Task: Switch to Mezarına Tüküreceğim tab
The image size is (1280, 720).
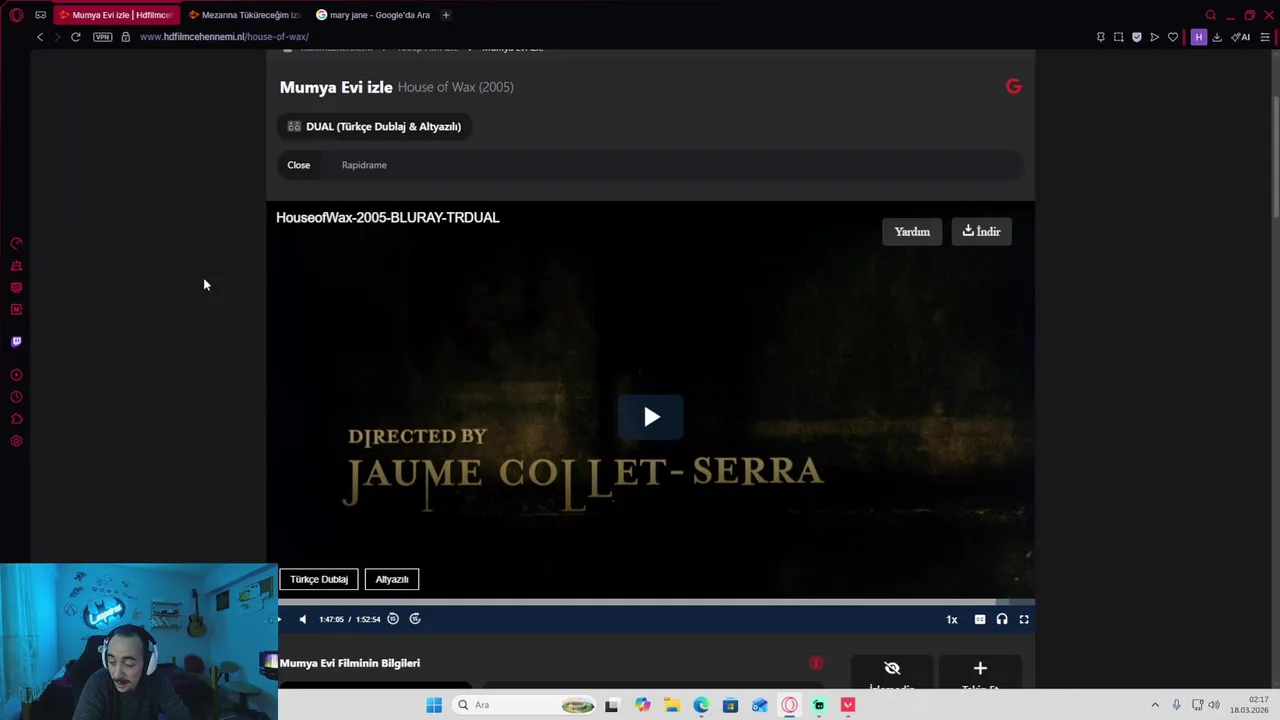Action: click(245, 15)
